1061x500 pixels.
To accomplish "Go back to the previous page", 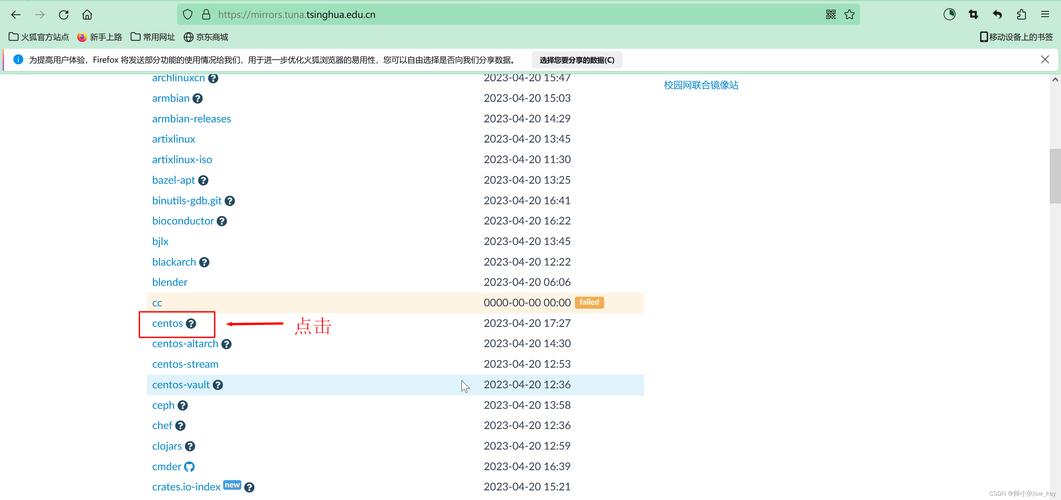I will [x=16, y=15].
